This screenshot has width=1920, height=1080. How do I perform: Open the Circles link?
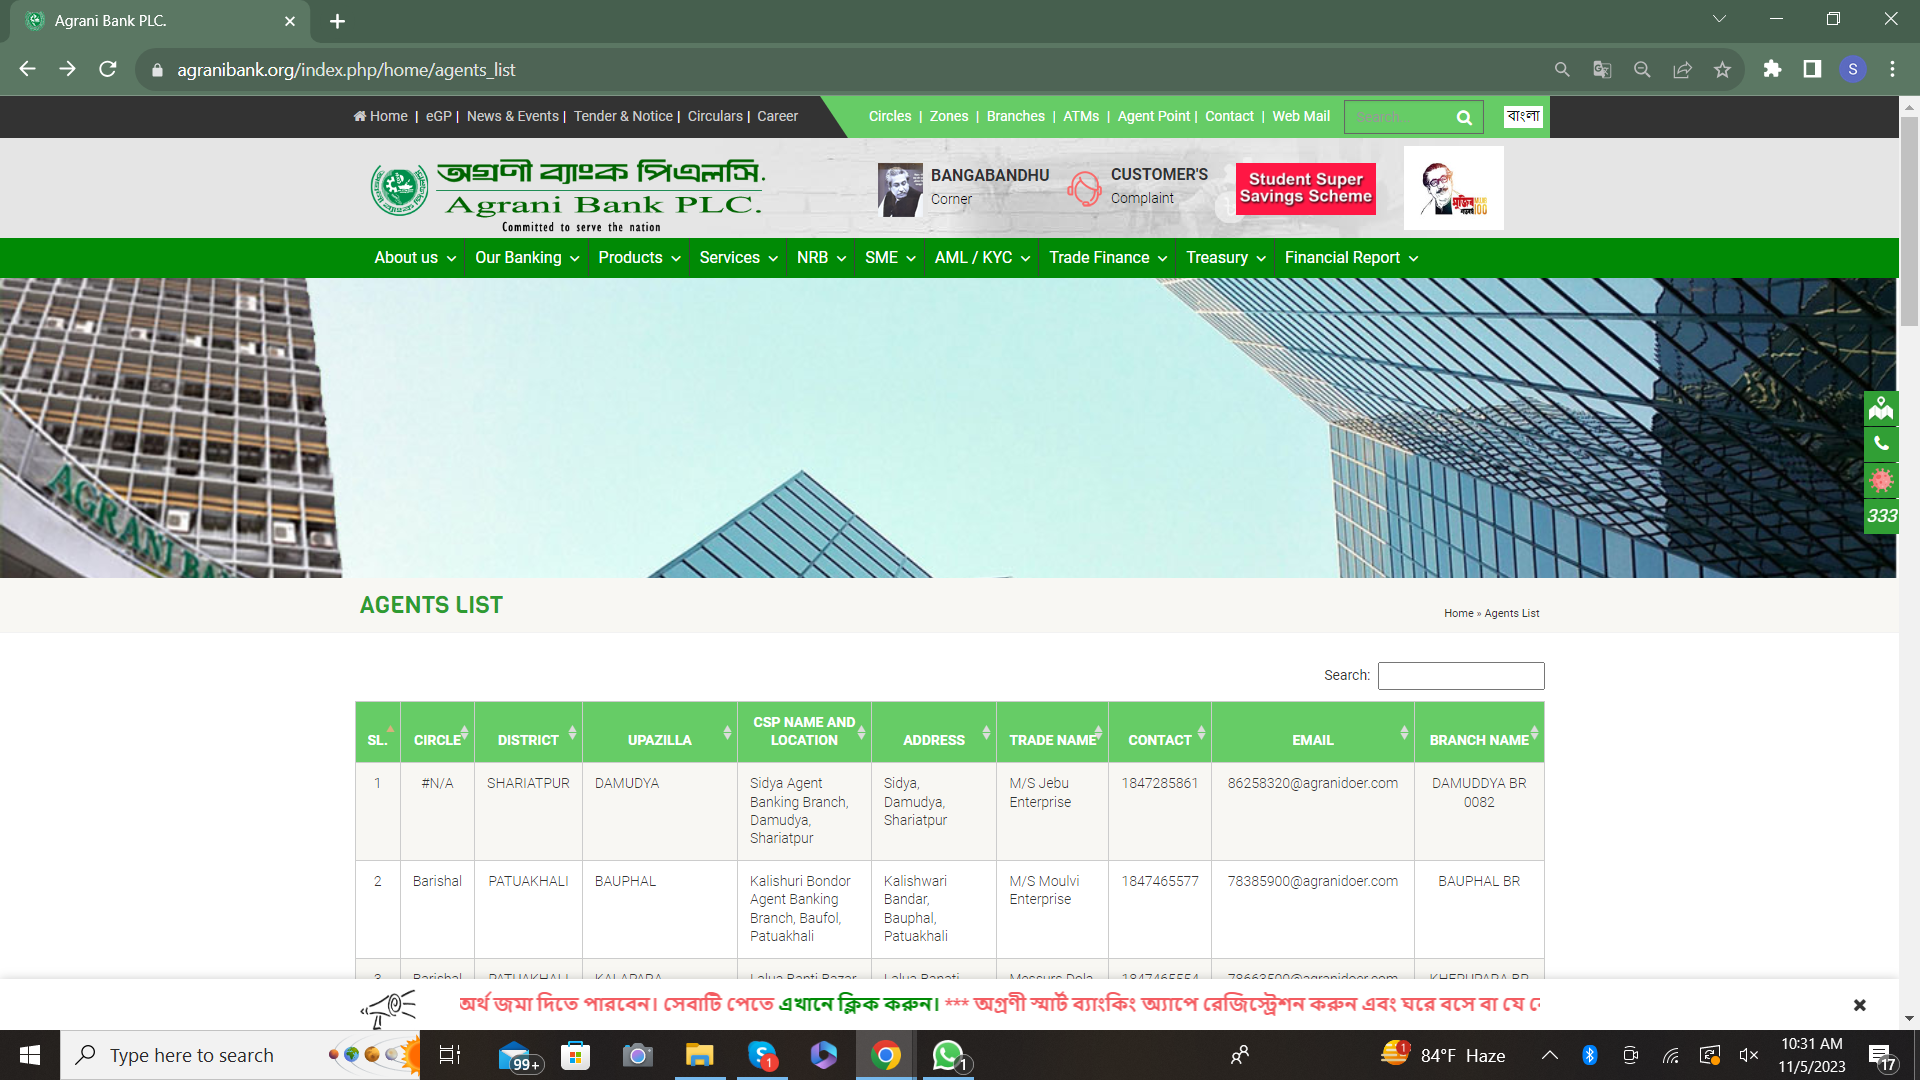[x=890, y=116]
